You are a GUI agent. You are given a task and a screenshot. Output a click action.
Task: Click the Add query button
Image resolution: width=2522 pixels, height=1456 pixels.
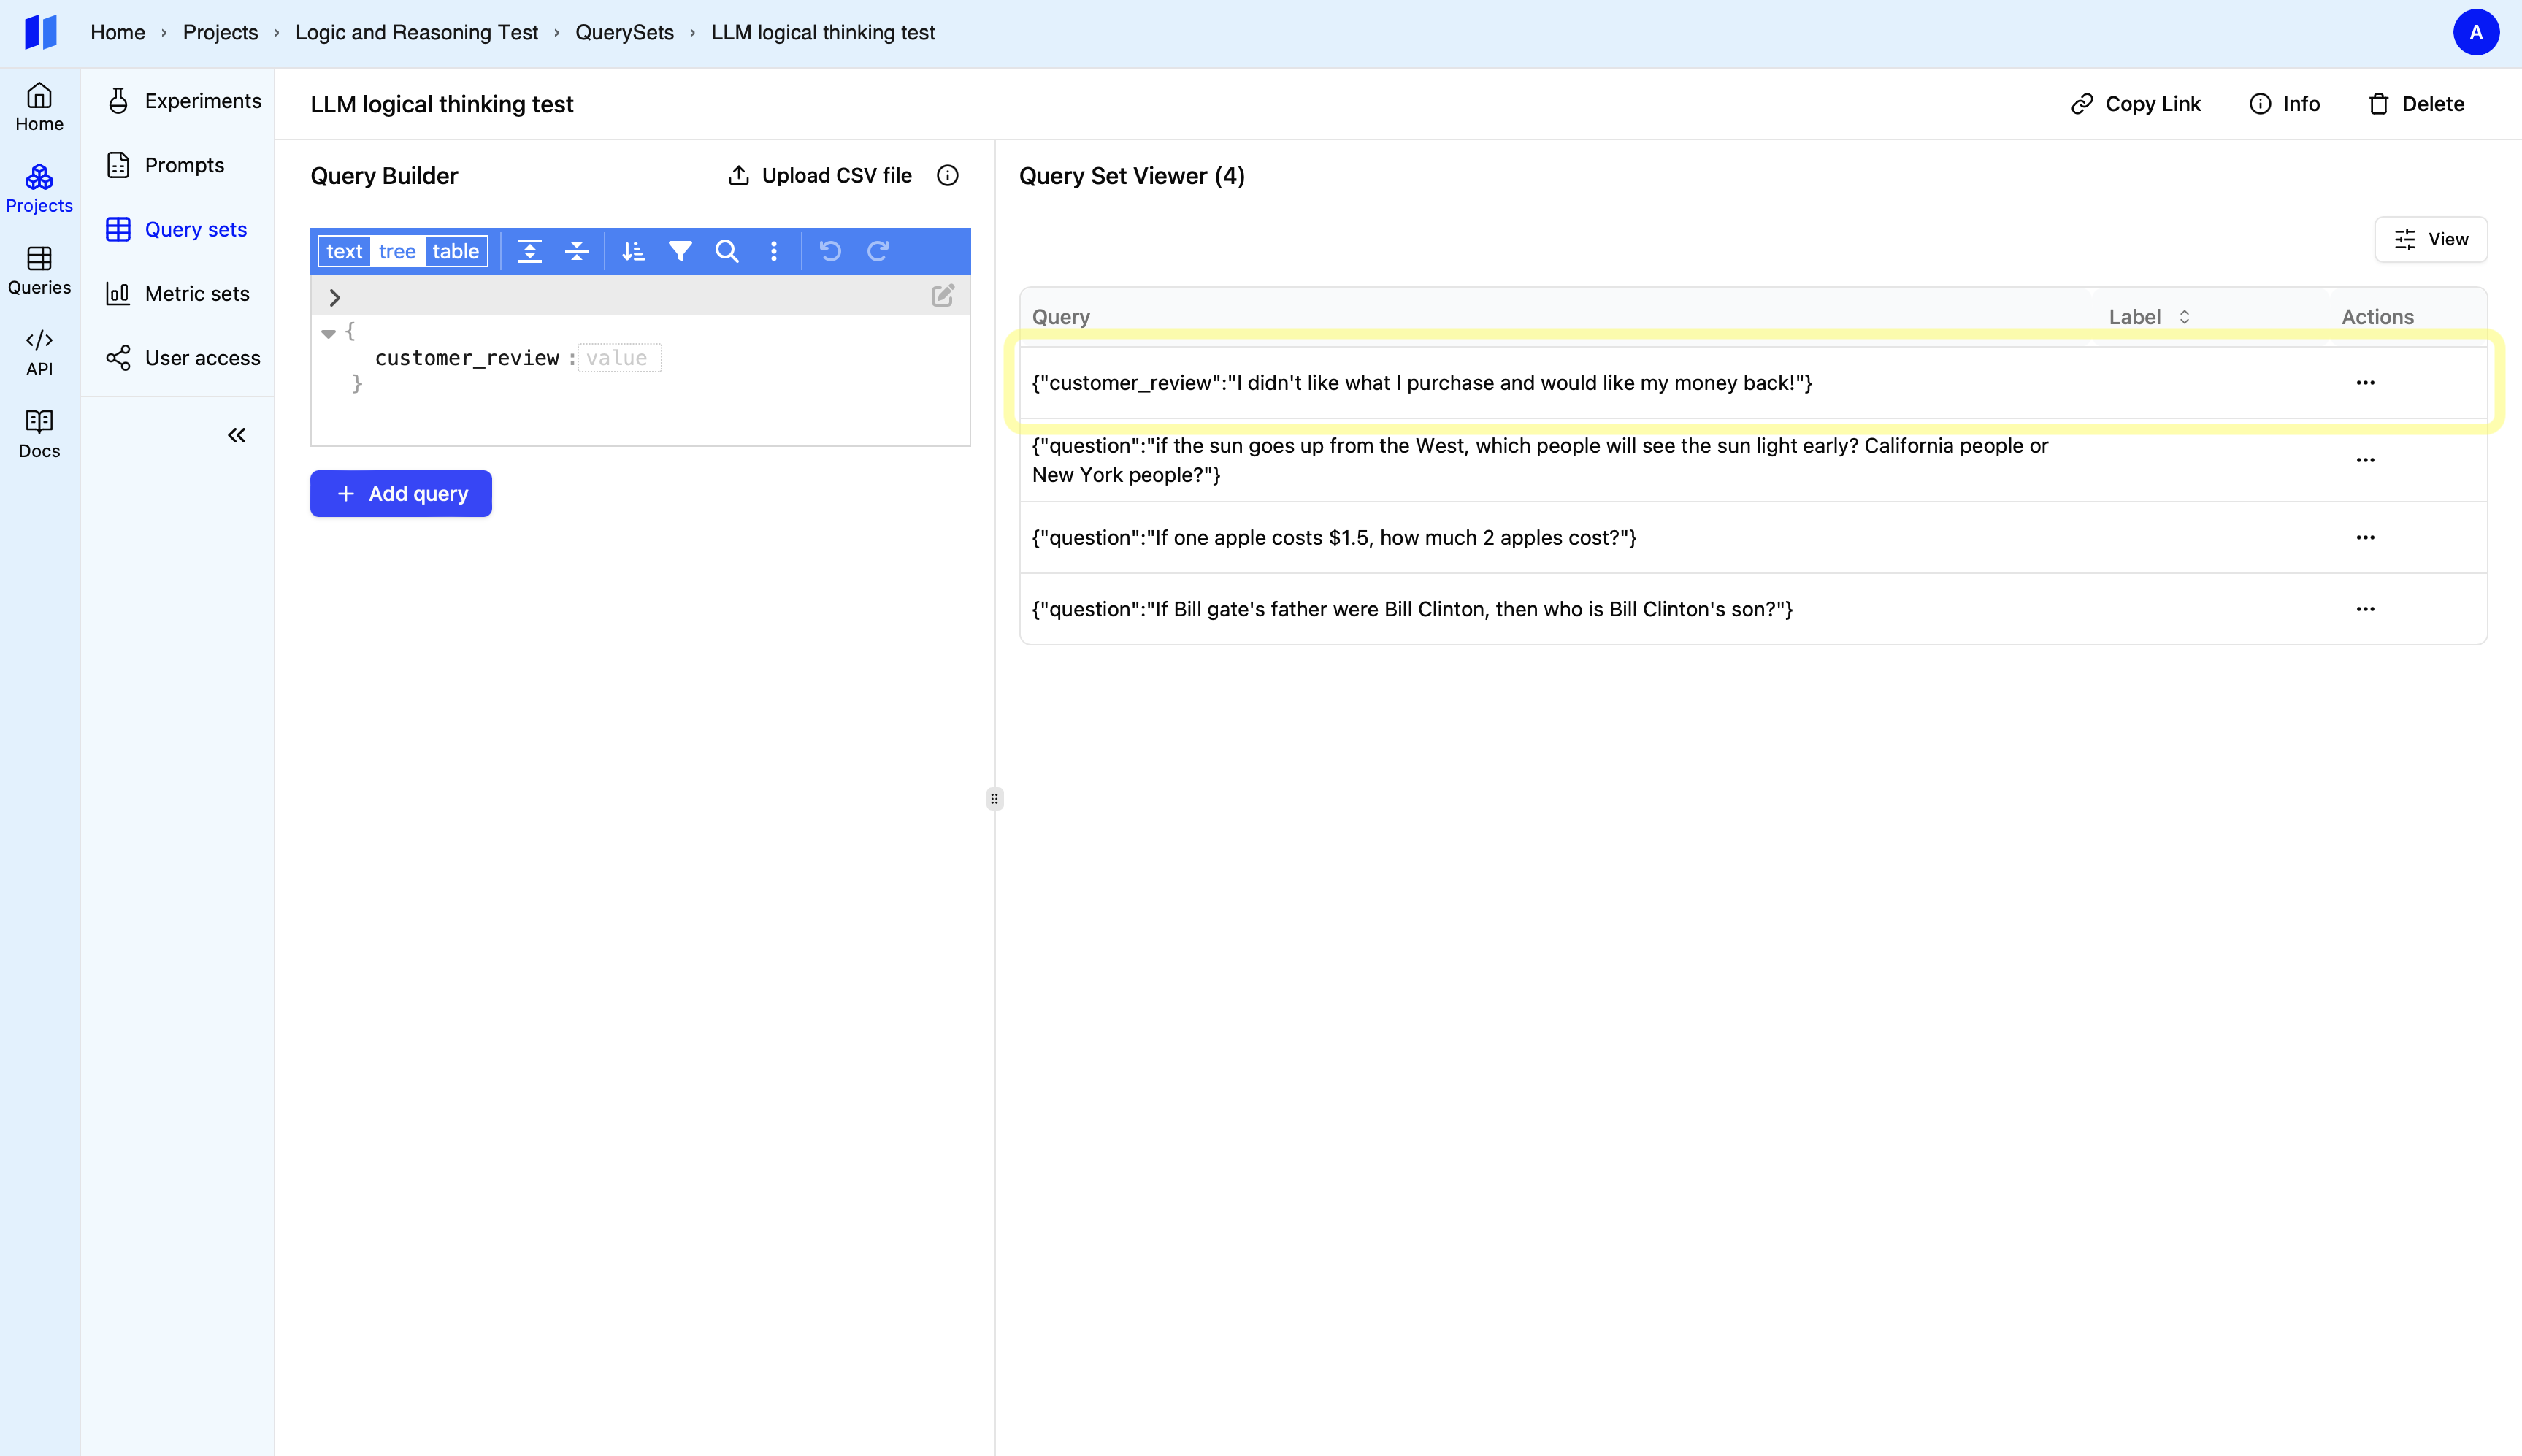pos(401,494)
